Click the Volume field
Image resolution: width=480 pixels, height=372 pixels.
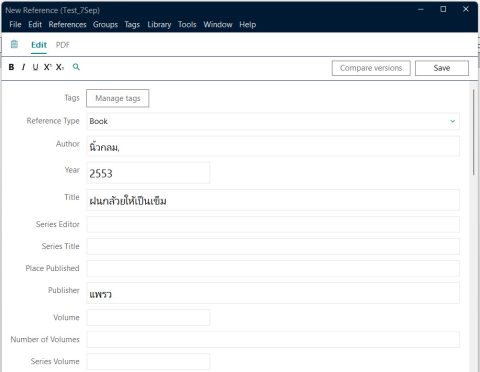click(x=148, y=317)
